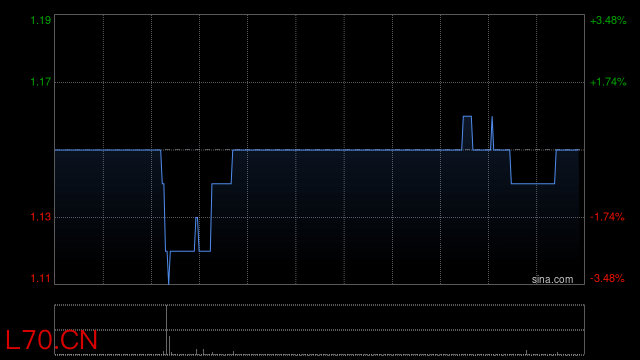Viewport: 640px width, 360px height.
Task: Click the -3.48% percentage label
Action: (x=607, y=278)
